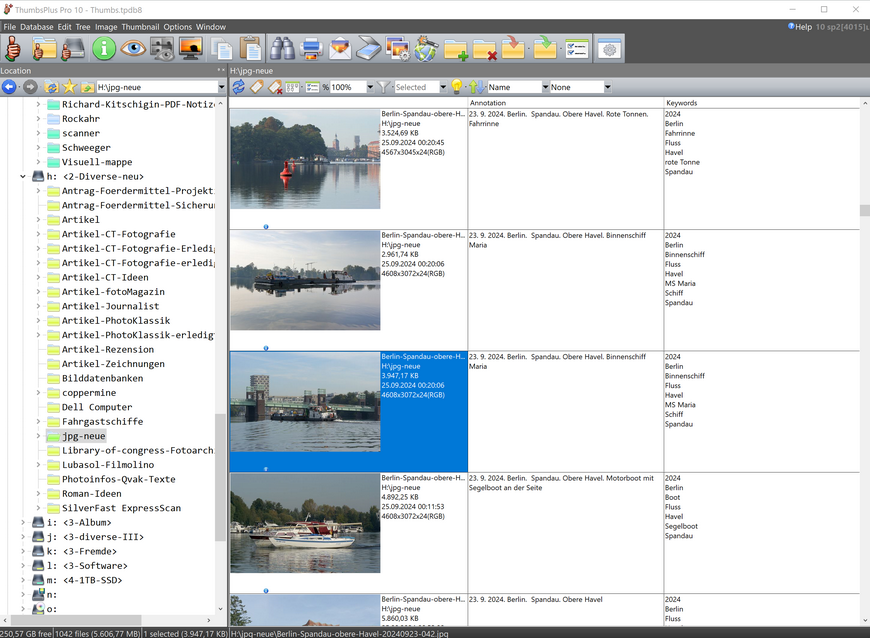Toggle the light bulb icon
870x638 pixels.
[x=457, y=88]
